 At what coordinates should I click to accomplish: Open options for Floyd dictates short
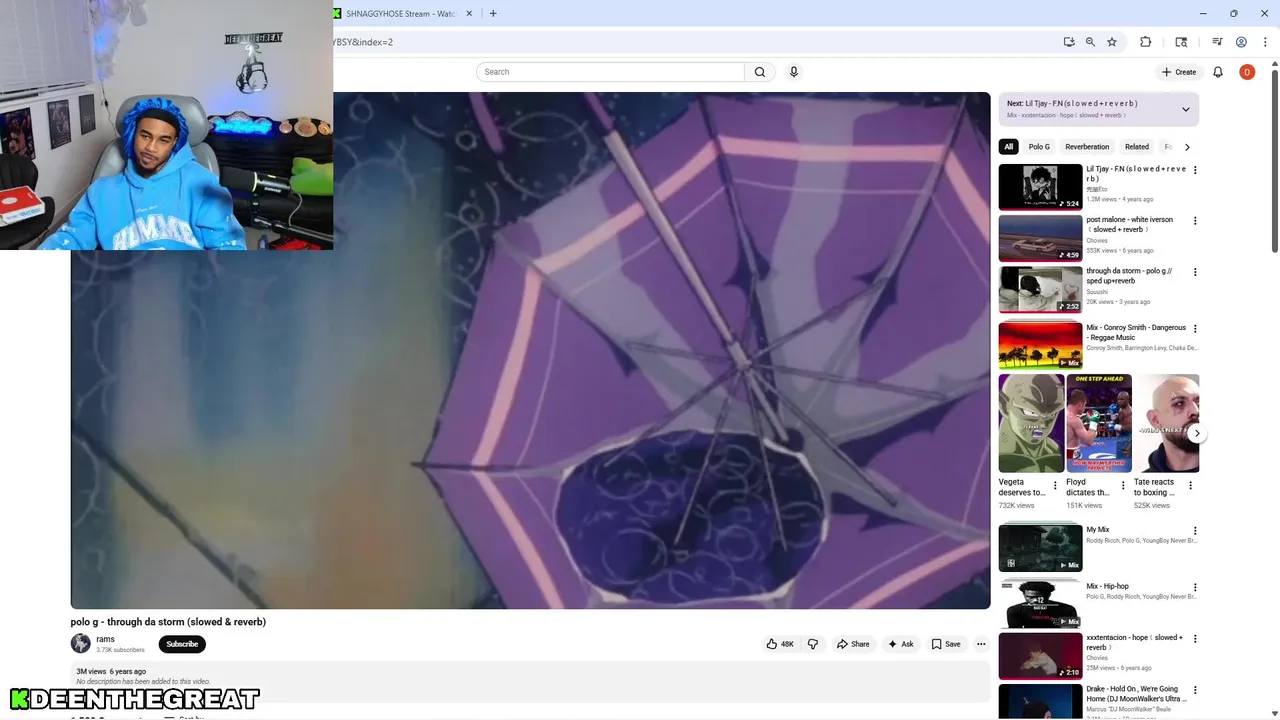(x=1122, y=485)
